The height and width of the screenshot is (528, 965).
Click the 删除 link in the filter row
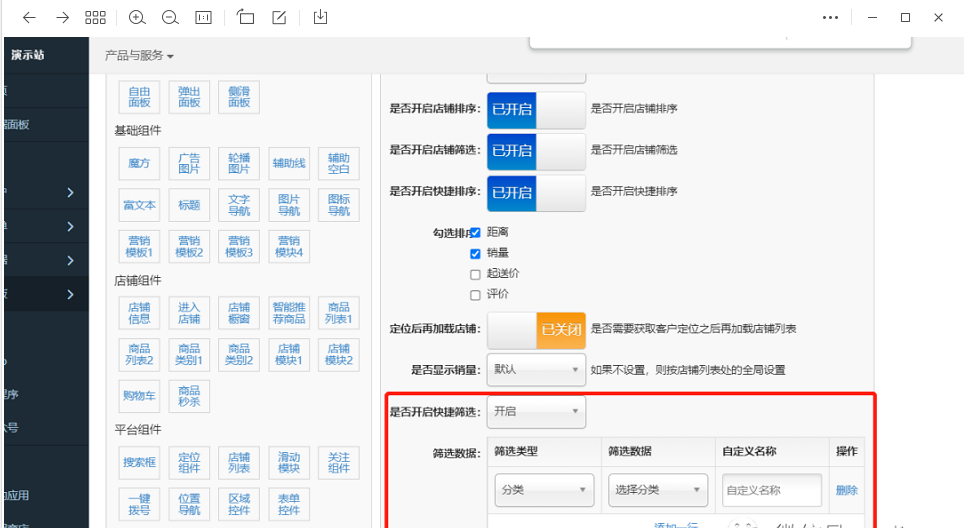coord(846,490)
